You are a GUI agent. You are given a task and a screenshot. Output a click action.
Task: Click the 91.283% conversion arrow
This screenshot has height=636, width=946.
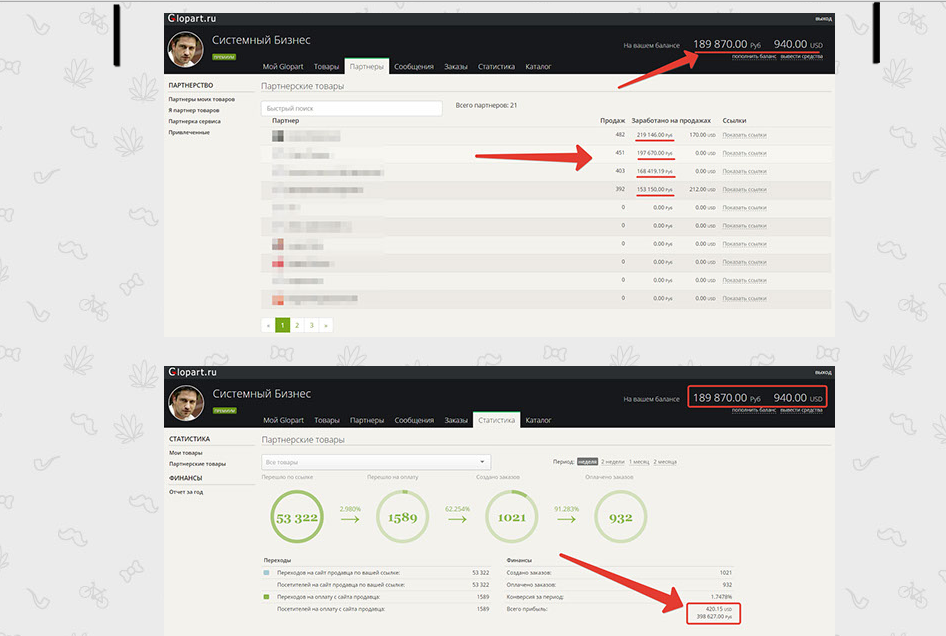(x=566, y=519)
